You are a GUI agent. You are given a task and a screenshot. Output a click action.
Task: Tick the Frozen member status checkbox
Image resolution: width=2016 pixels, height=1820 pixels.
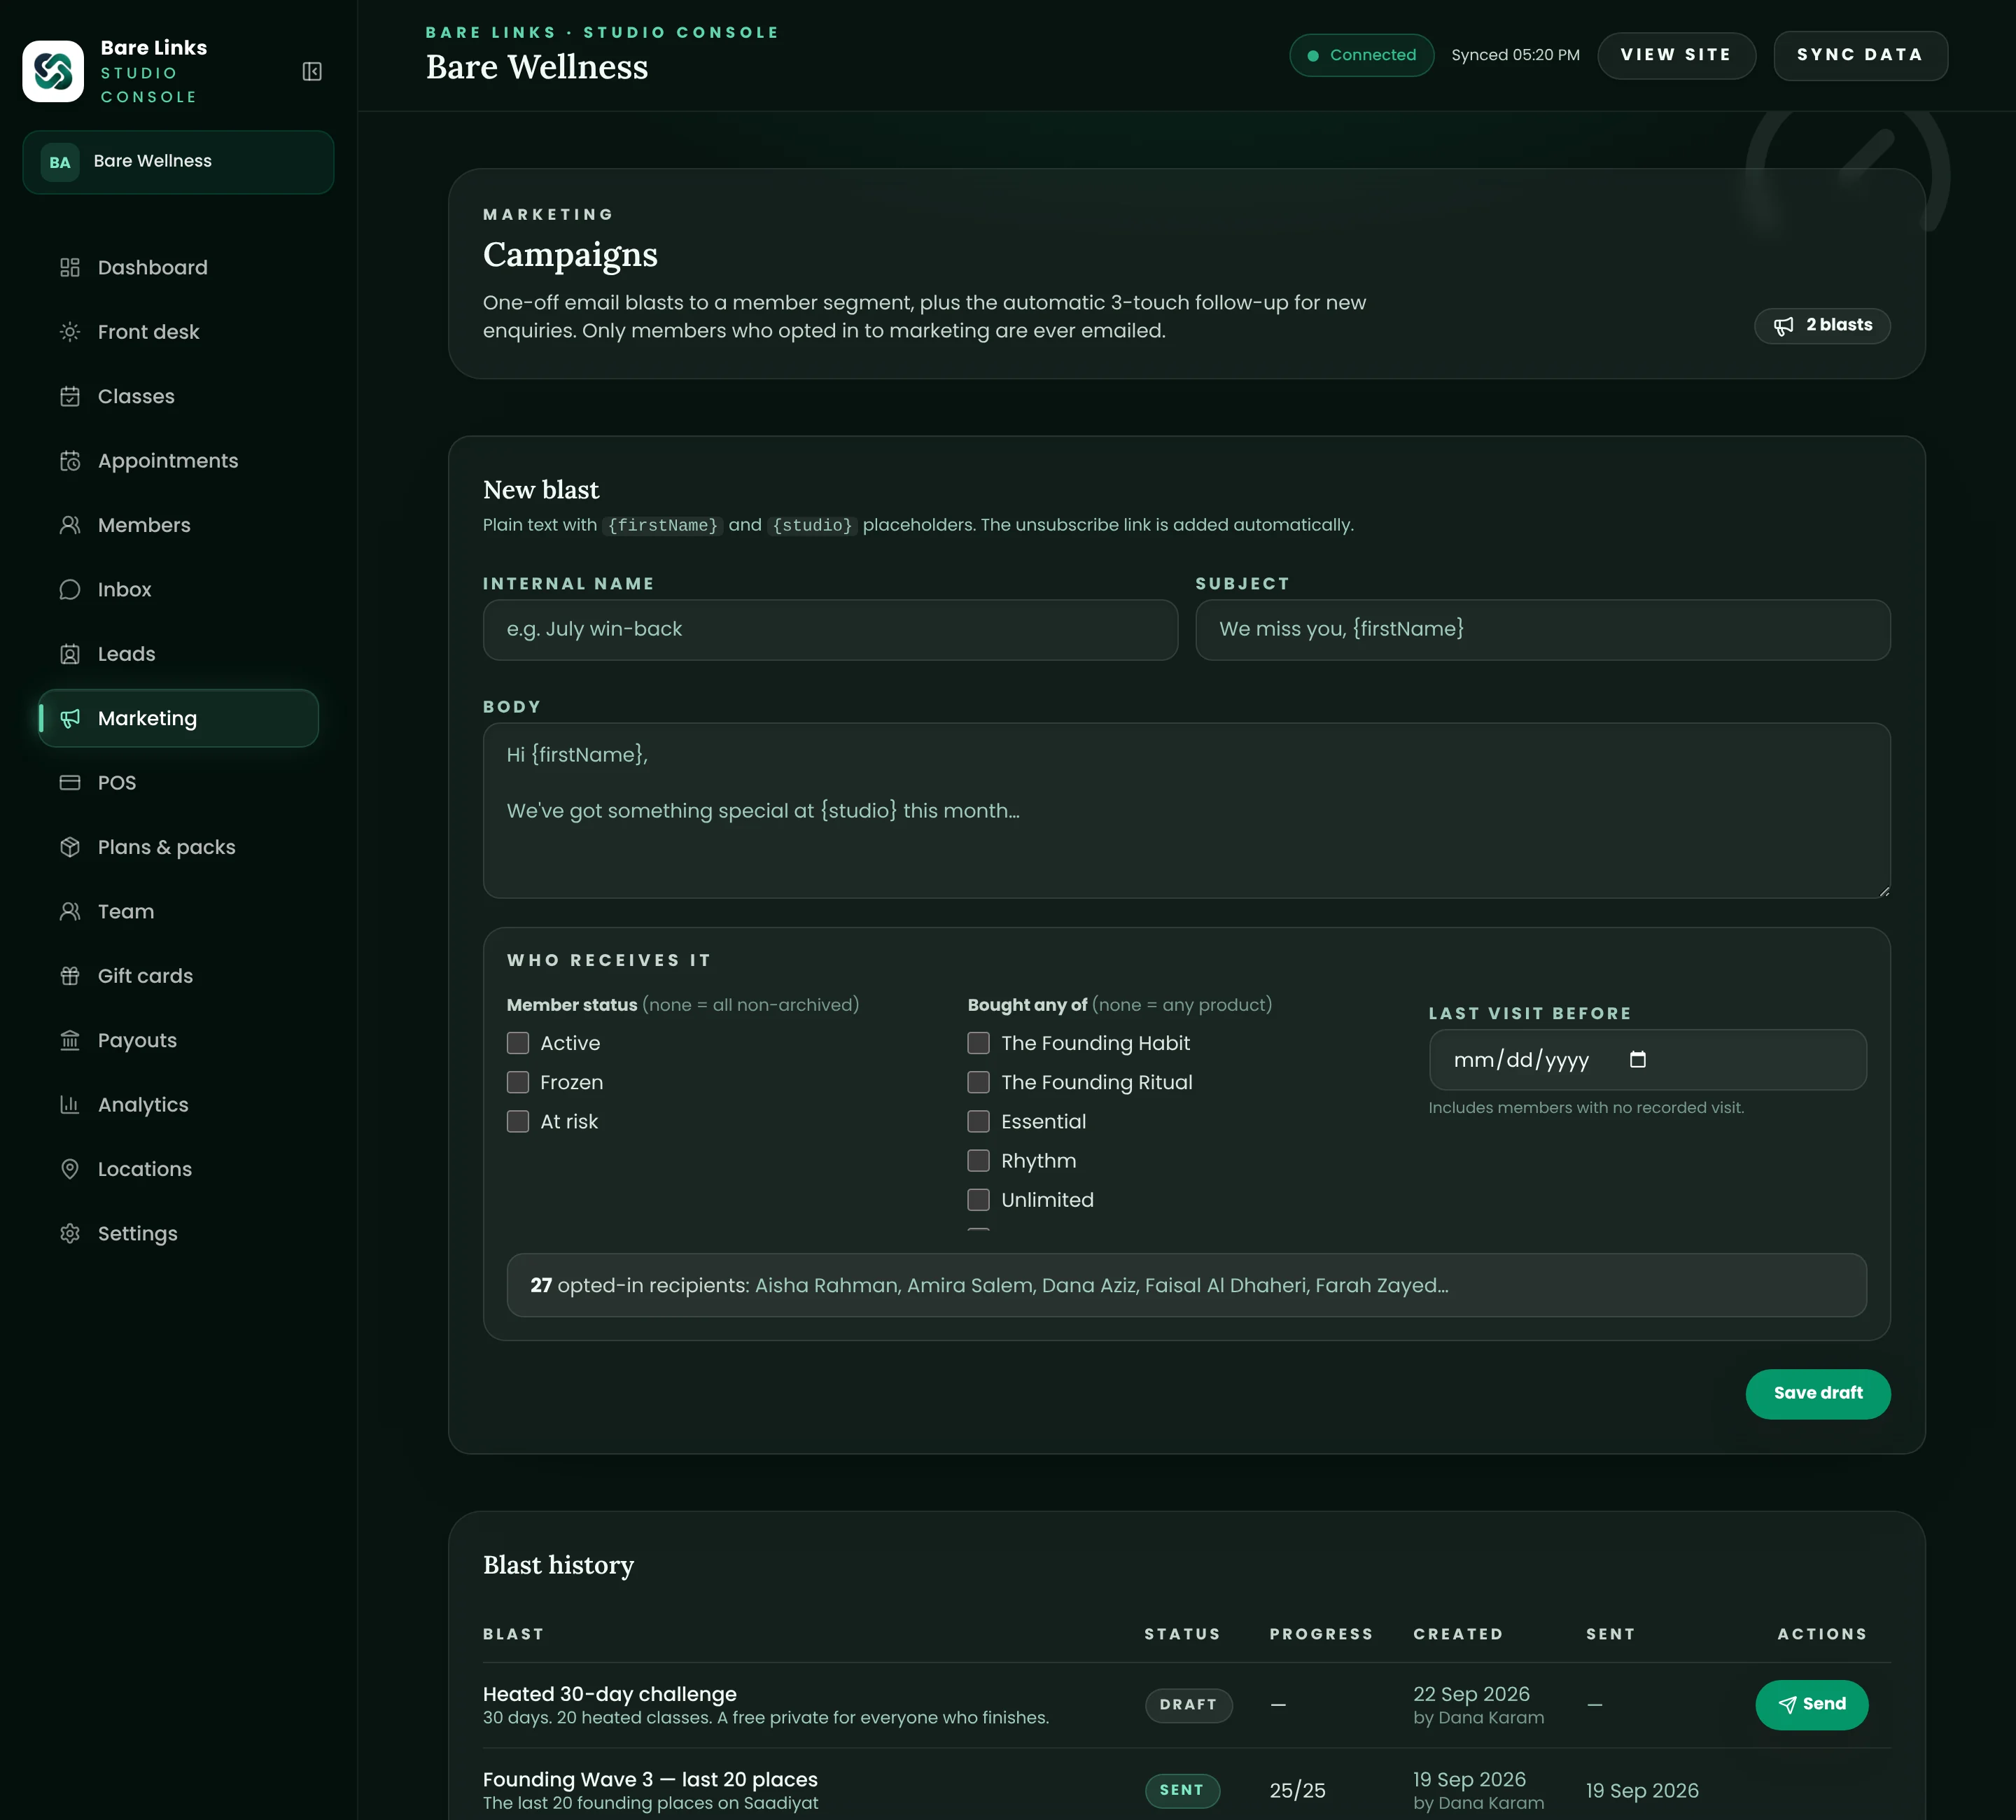518,1082
